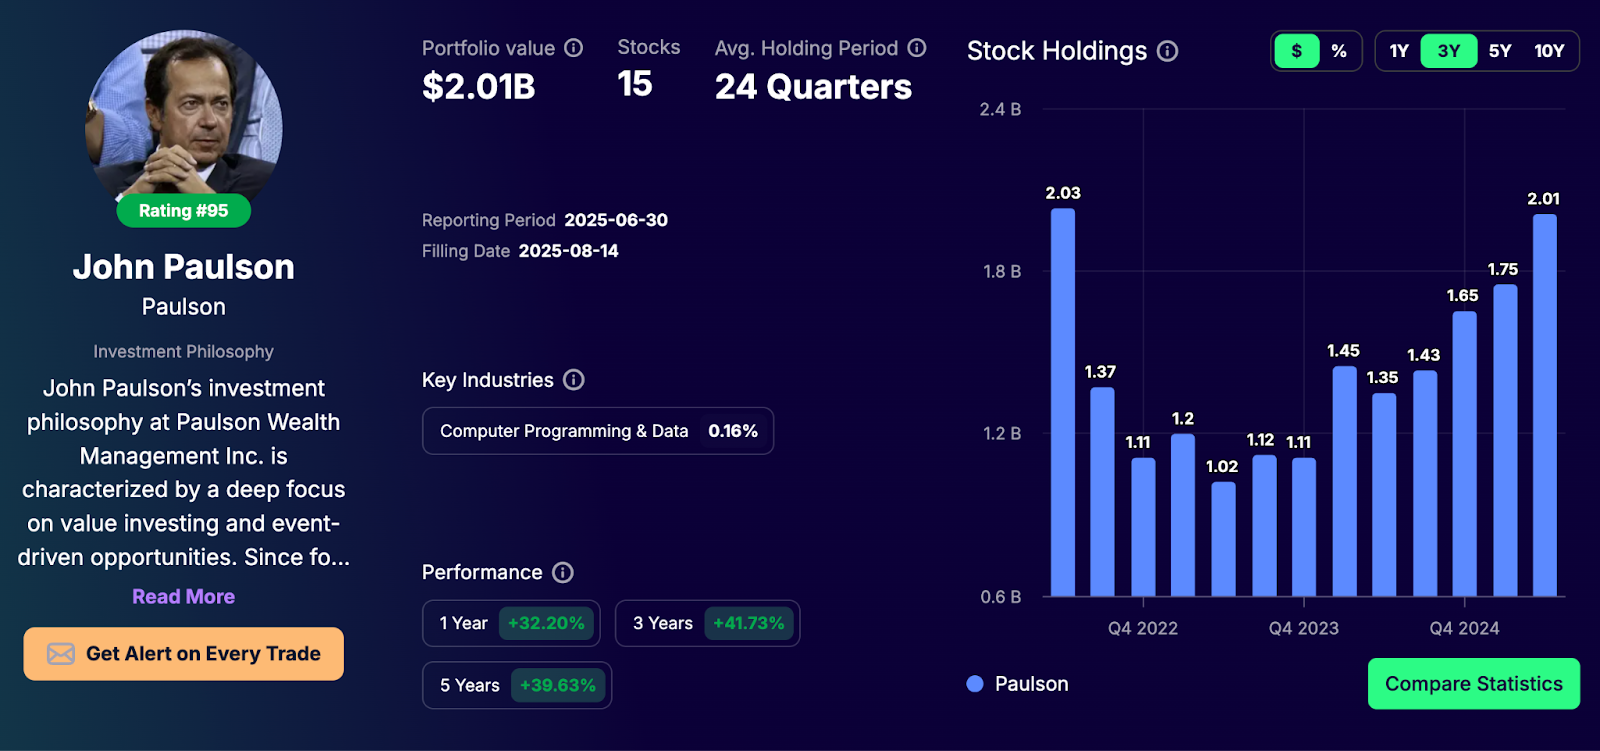Click the Performance info icon
Viewport: 1600px width, 751px height.
coord(563,572)
